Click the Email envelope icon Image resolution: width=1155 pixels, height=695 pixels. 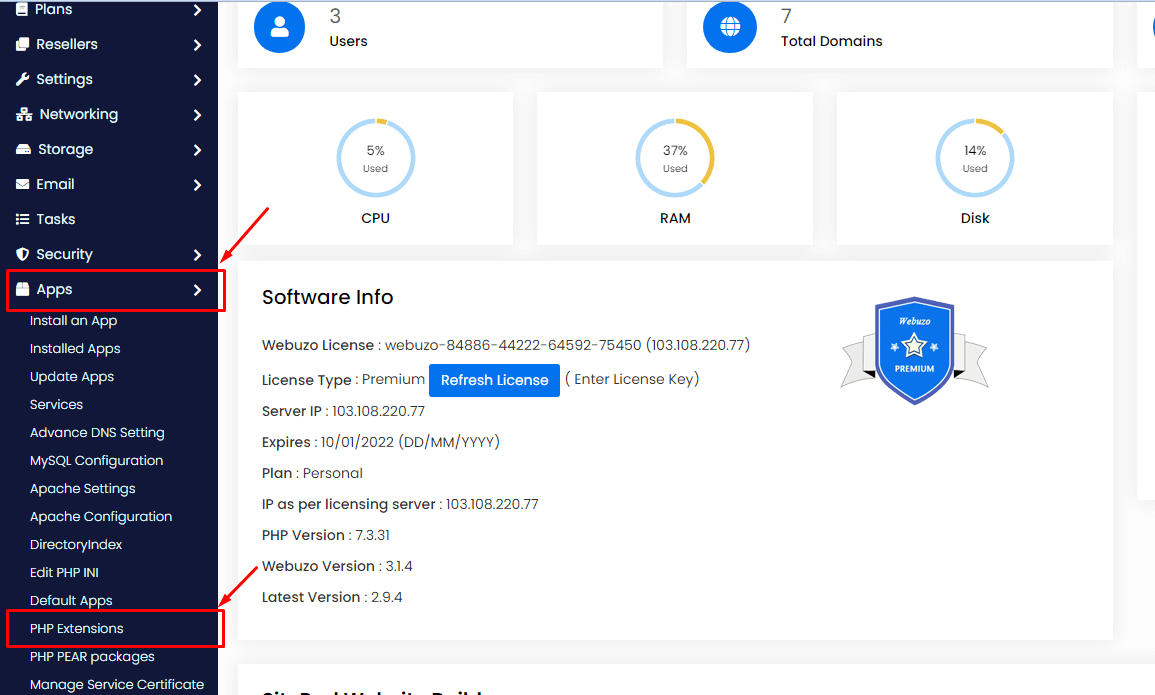(22, 184)
